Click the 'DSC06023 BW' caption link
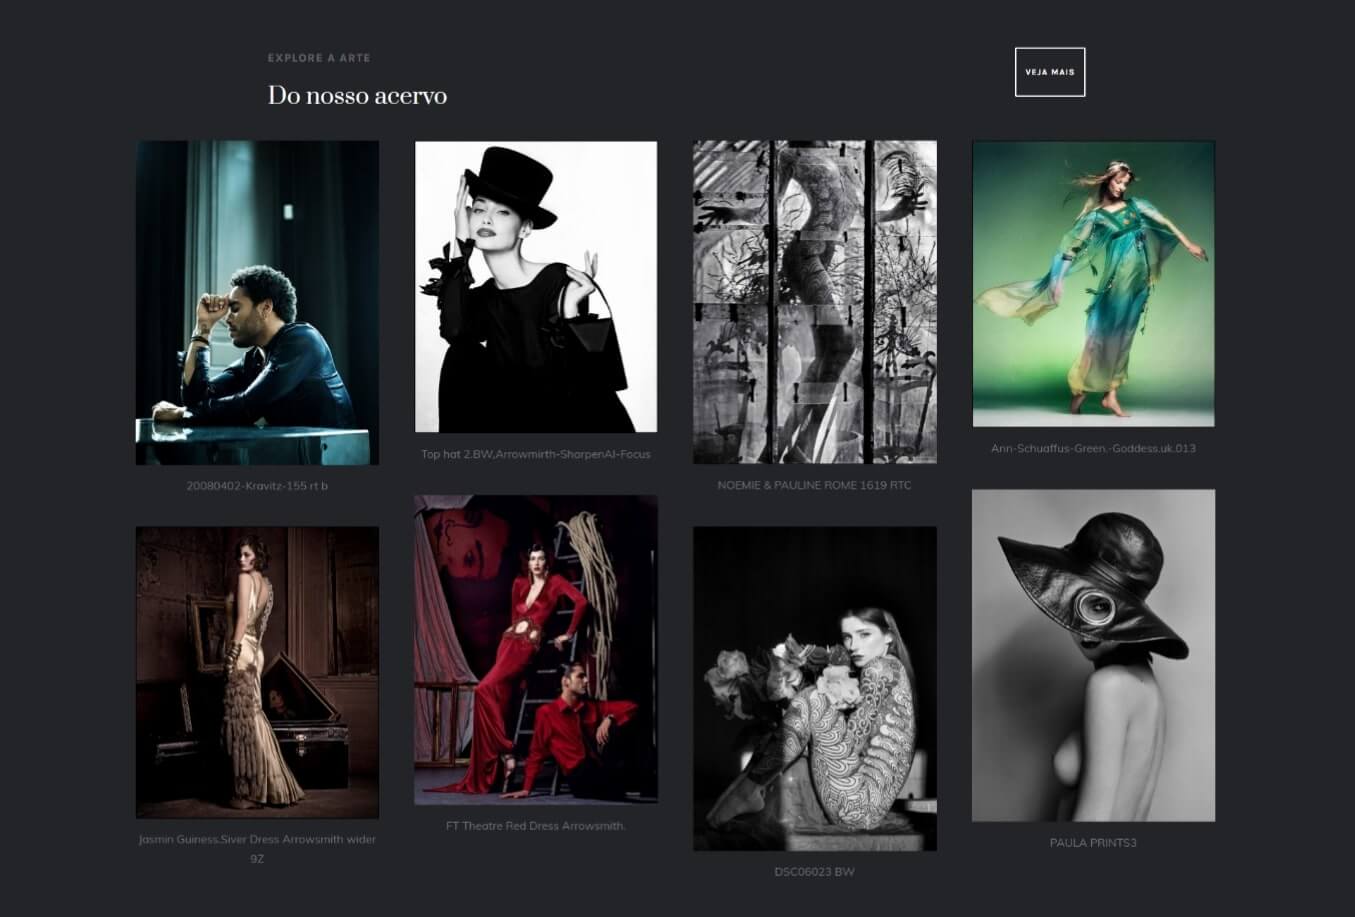The width and height of the screenshot is (1355, 917). tap(814, 871)
